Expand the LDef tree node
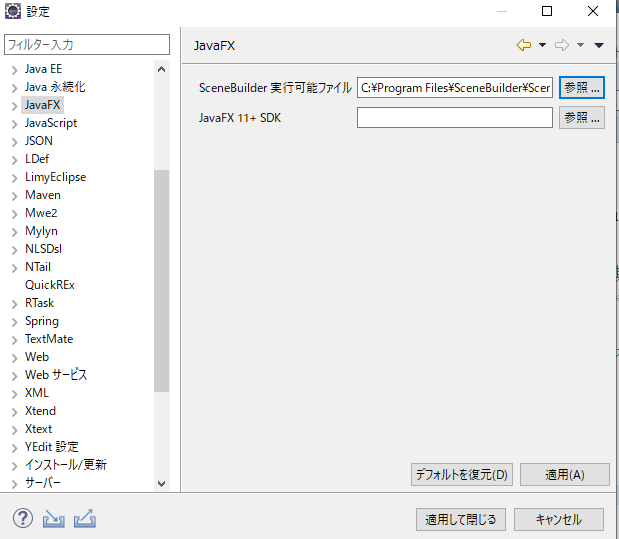The image size is (619, 539). coord(15,160)
